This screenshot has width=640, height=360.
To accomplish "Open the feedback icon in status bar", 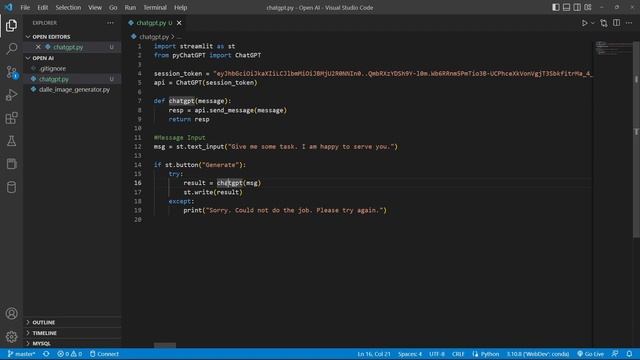I will [615, 354].
